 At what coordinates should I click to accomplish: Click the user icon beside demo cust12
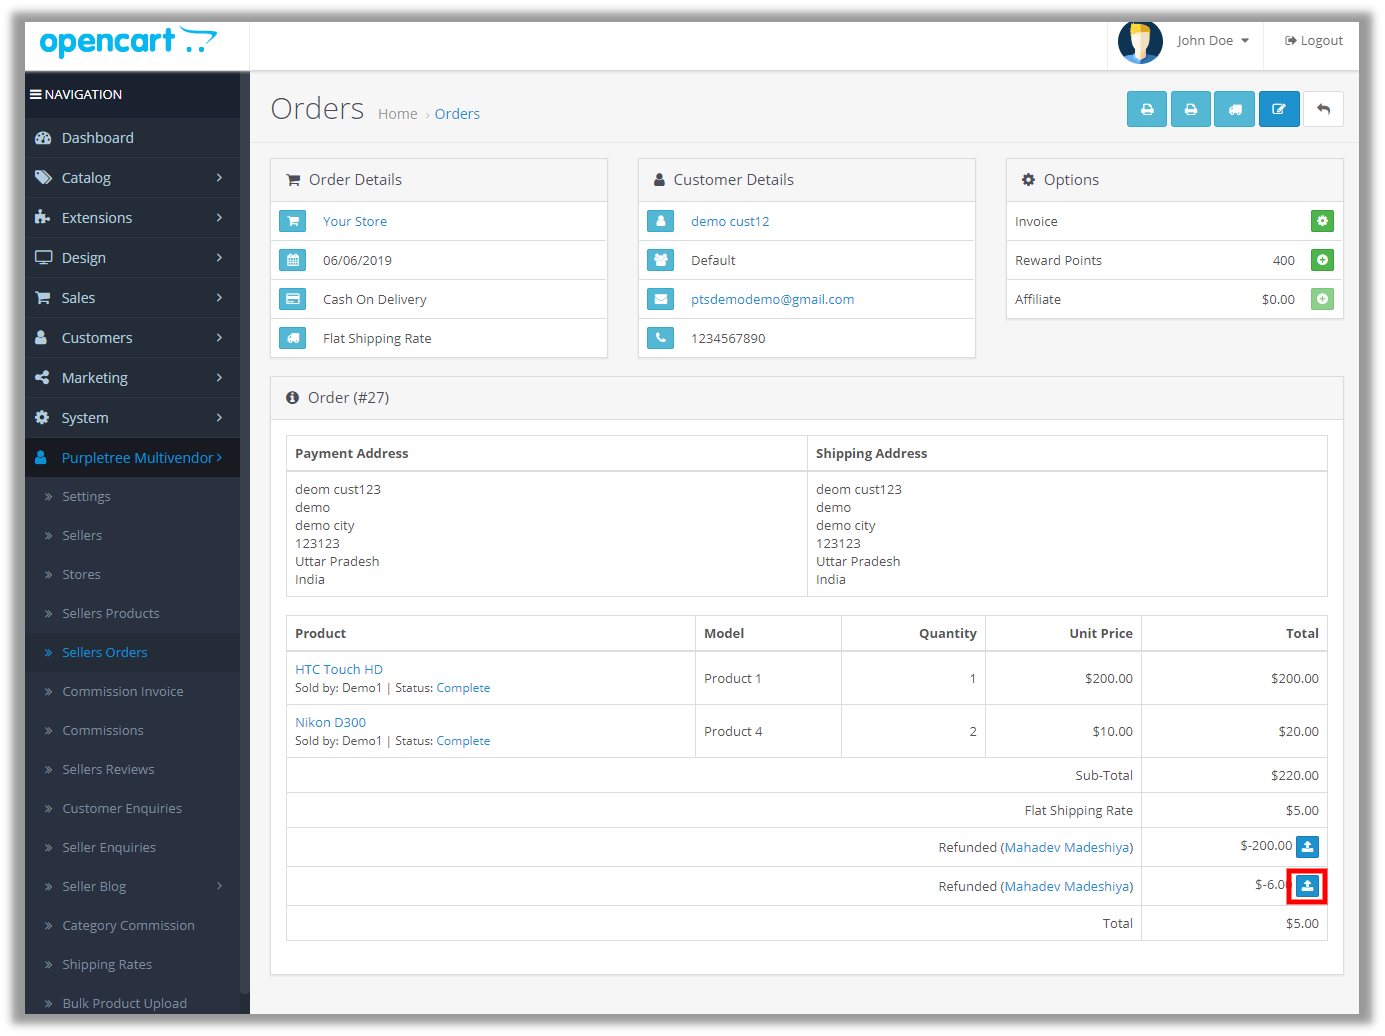[660, 221]
